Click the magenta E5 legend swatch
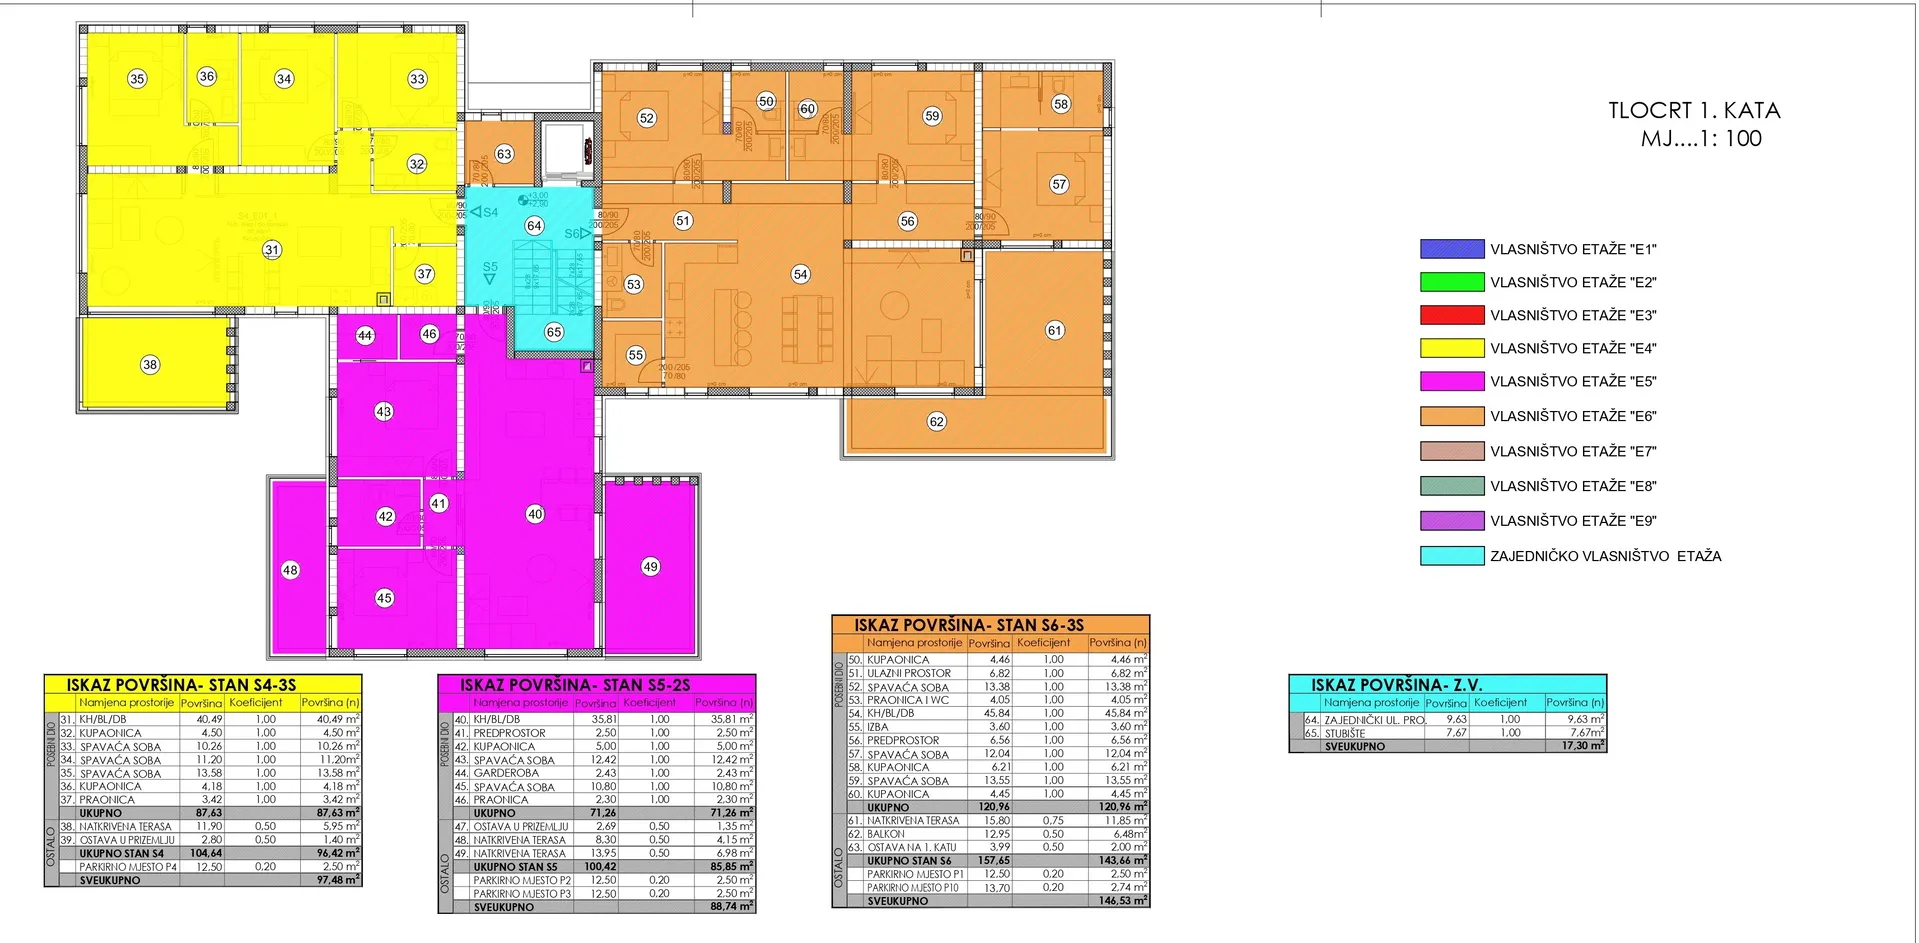 pyautogui.click(x=1452, y=381)
